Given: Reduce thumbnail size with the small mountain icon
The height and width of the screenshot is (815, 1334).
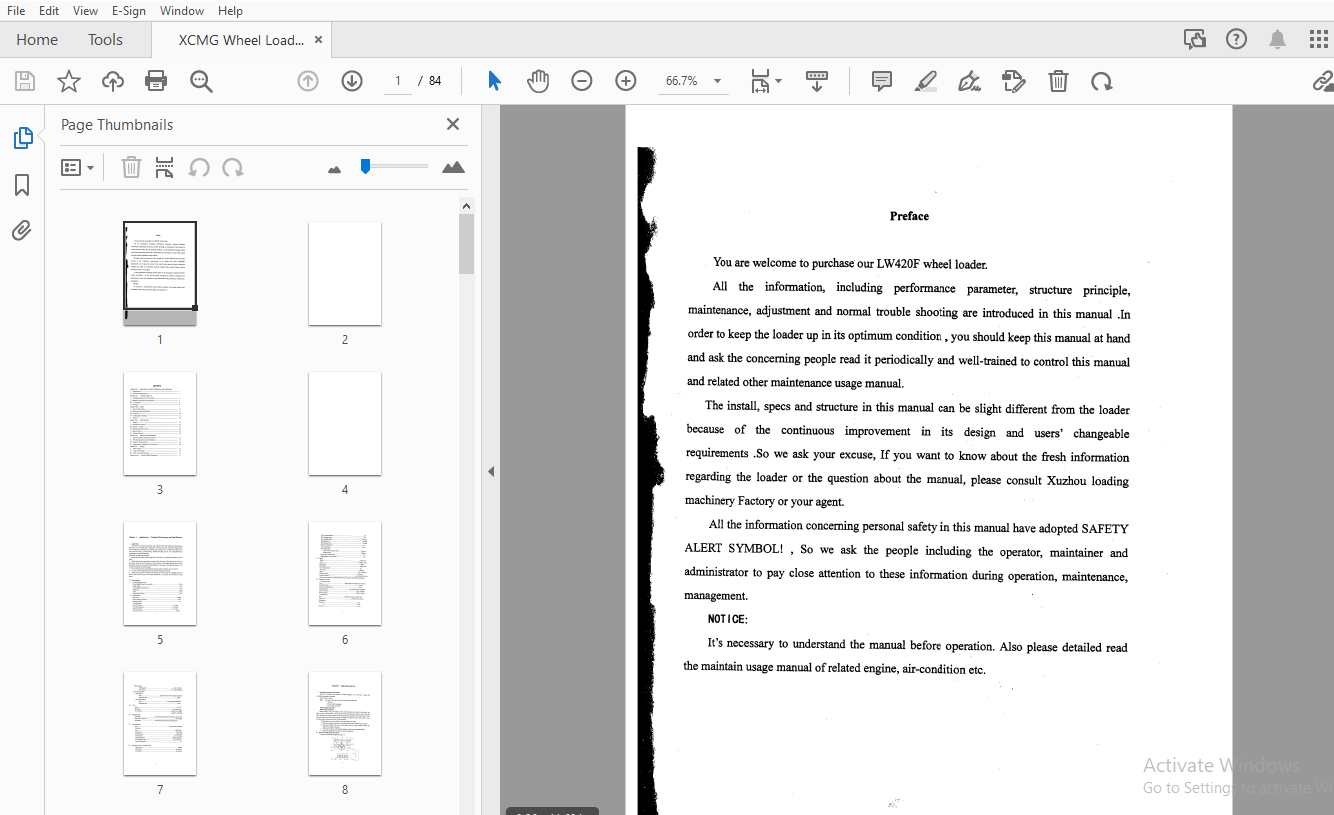Looking at the screenshot, I should pyautogui.click(x=335, y=169).
